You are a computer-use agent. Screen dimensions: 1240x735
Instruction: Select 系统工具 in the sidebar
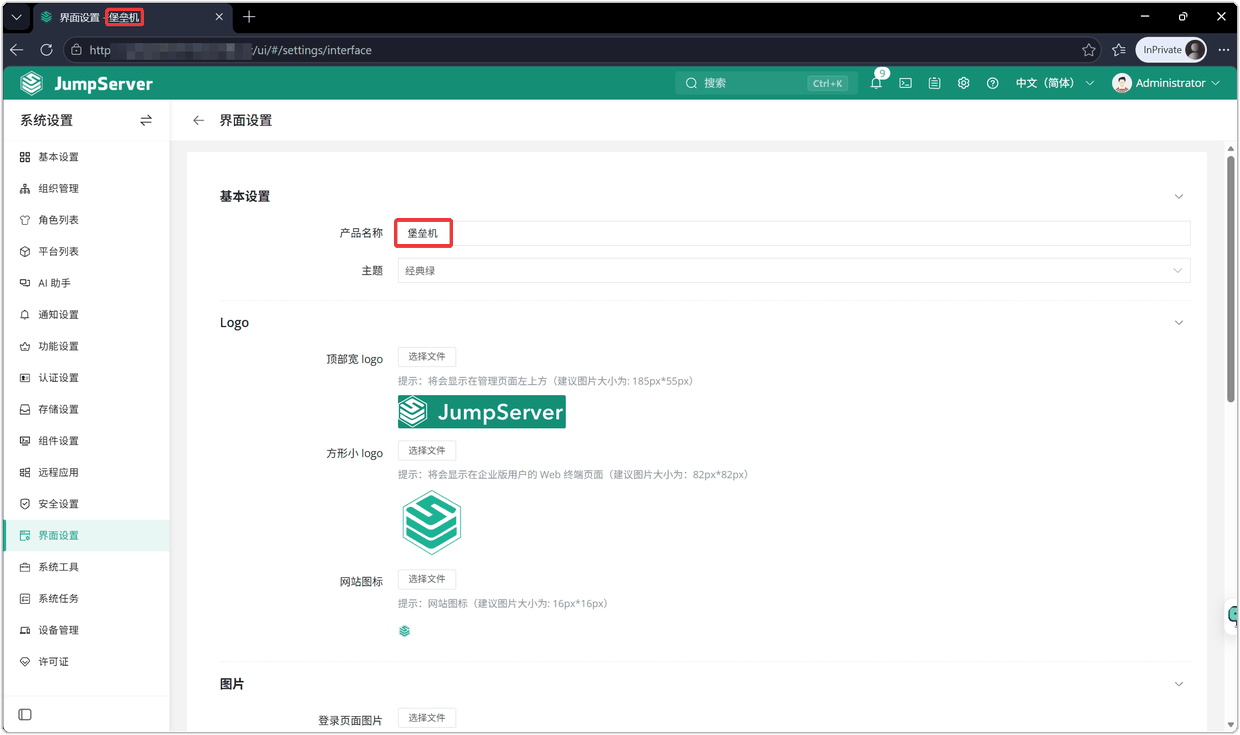point(86,567)
